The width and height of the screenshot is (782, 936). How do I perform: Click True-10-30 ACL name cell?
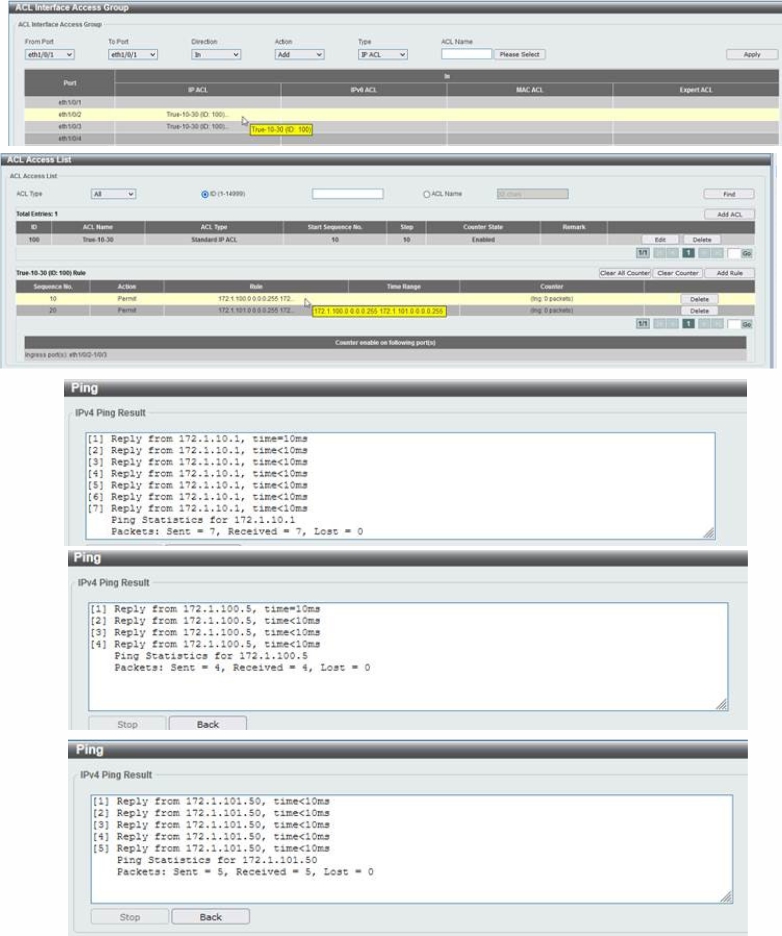pos(98,239)
